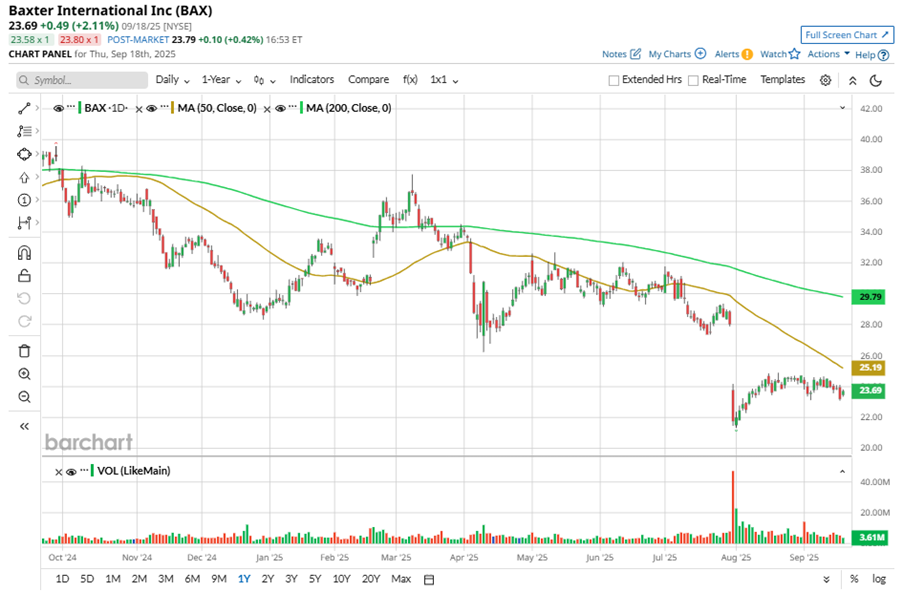The image size is (903, 592).
Task: Remove the MA 50 indicator
Action: pyautogui.click(x=139, y=109)
